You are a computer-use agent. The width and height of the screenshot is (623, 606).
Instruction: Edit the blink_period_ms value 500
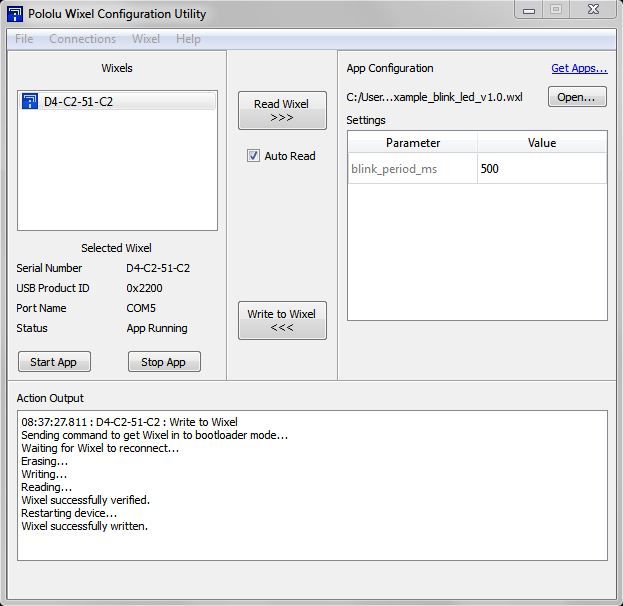pyautogui.click(x=542, y=168)
